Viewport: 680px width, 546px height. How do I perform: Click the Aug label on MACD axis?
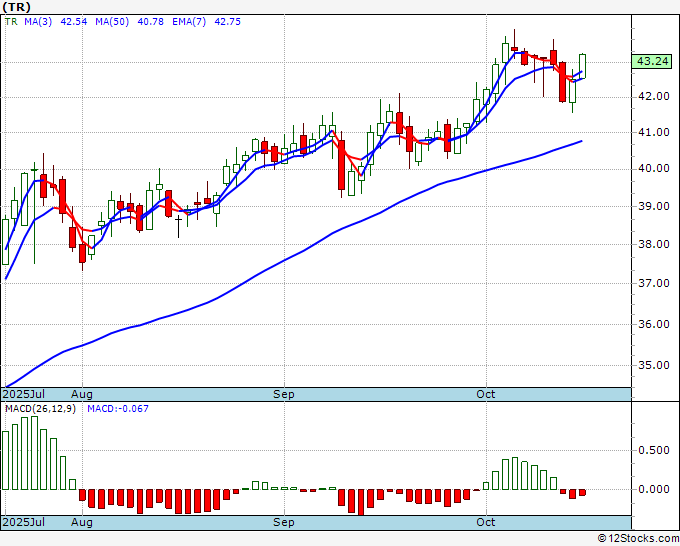point(82,522)
